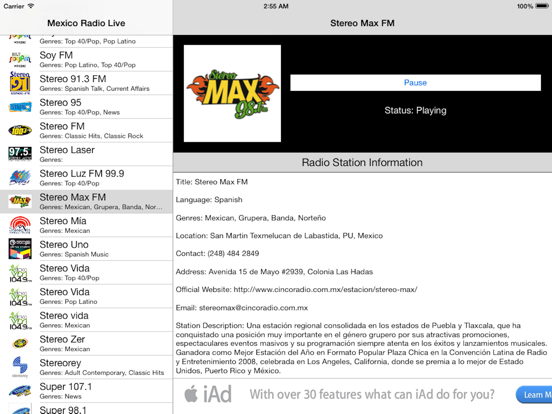The image size is (552, 414).
Task: Select Soy FM station name
Action: pos(56,55)
